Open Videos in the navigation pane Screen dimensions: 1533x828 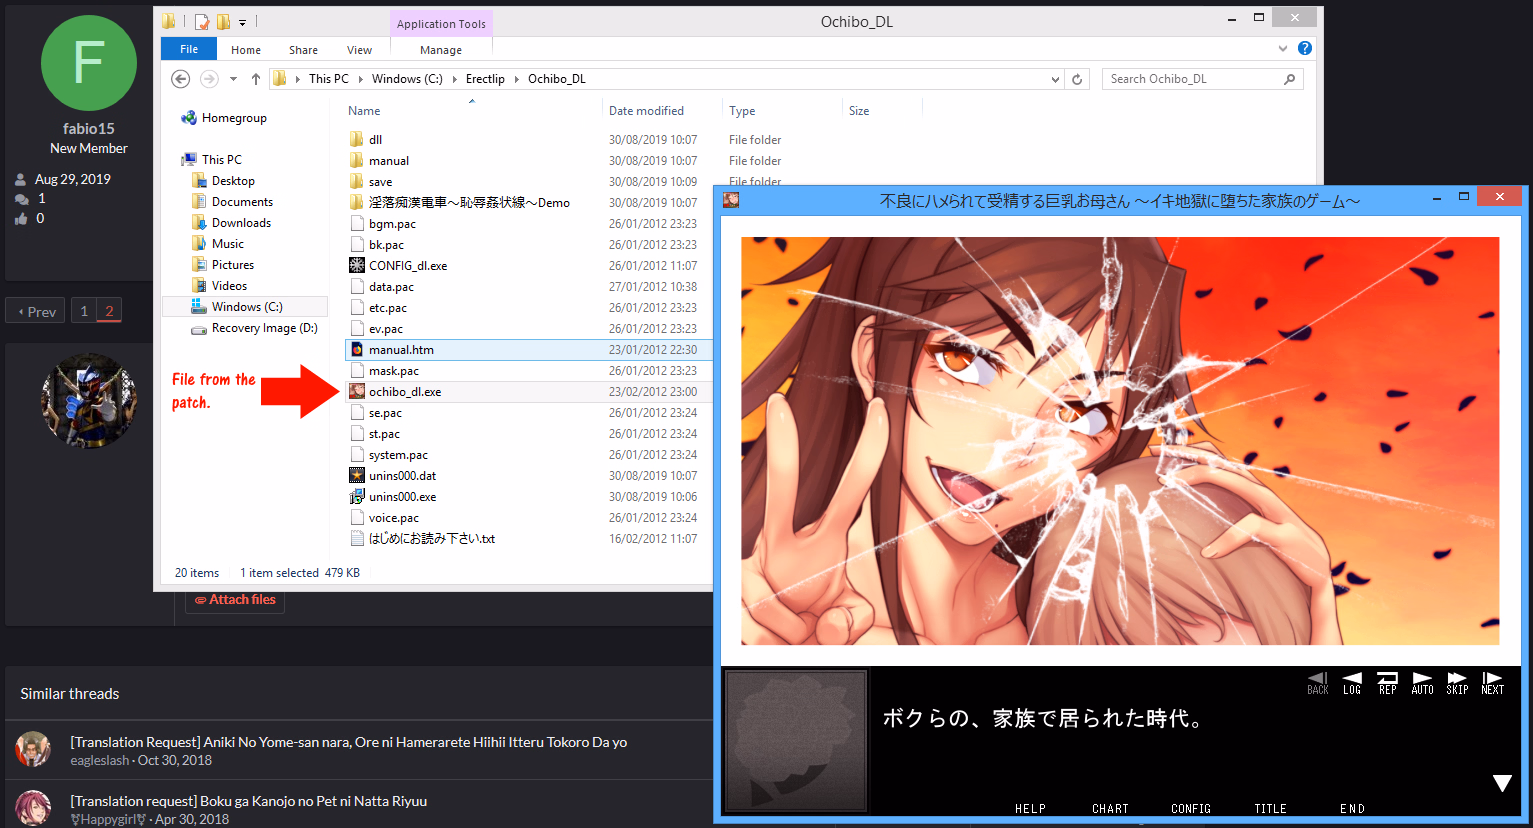(x=220, y=286)
